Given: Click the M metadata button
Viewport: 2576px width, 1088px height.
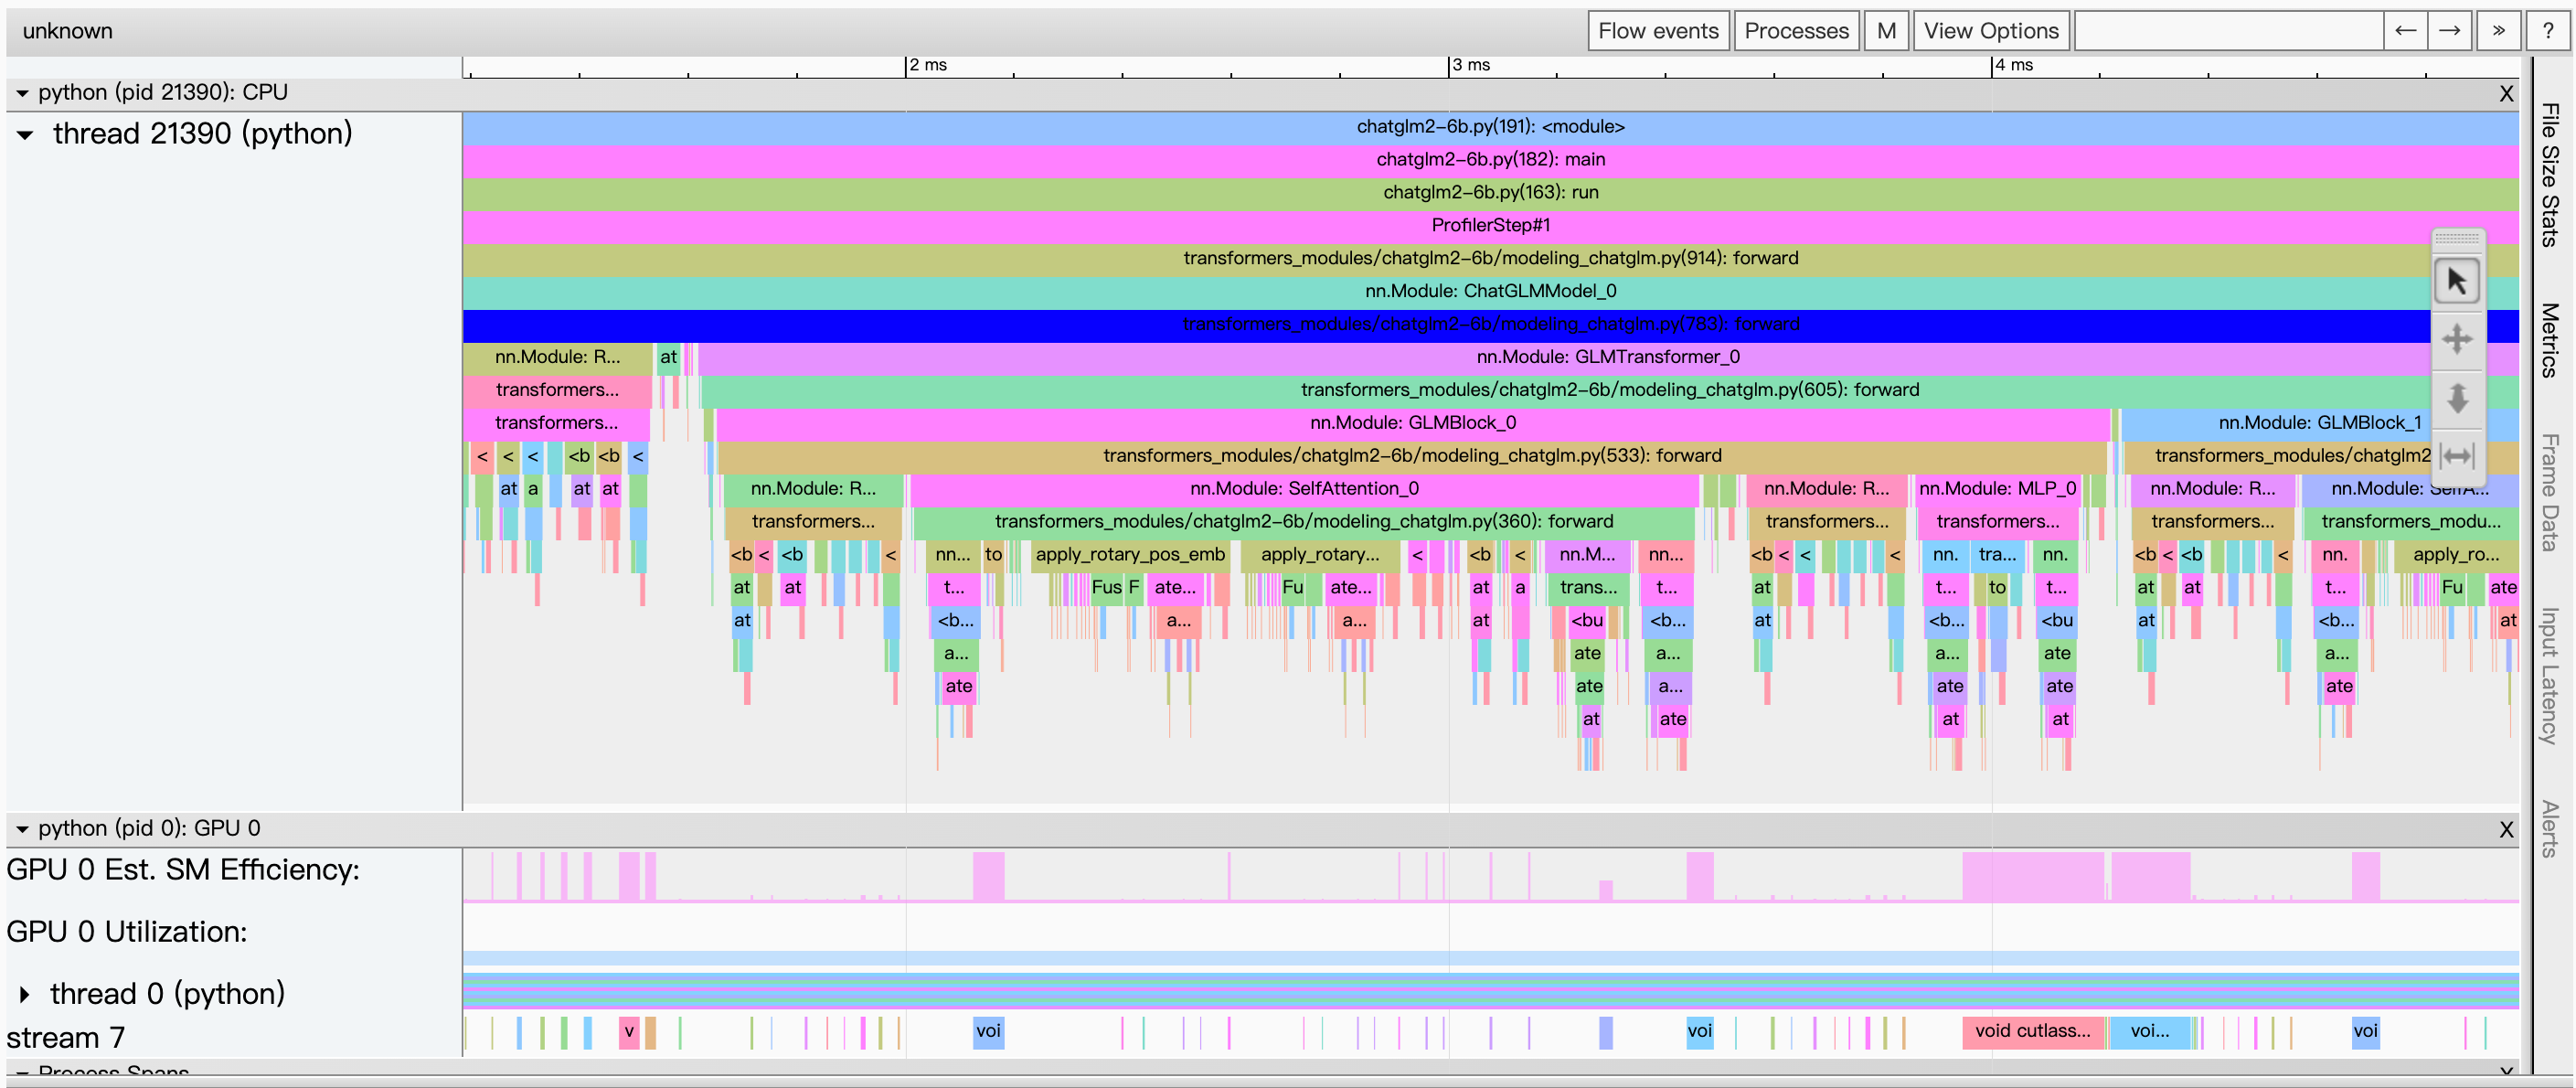Looking at the screenshot, I should [x=1886, y=31].
